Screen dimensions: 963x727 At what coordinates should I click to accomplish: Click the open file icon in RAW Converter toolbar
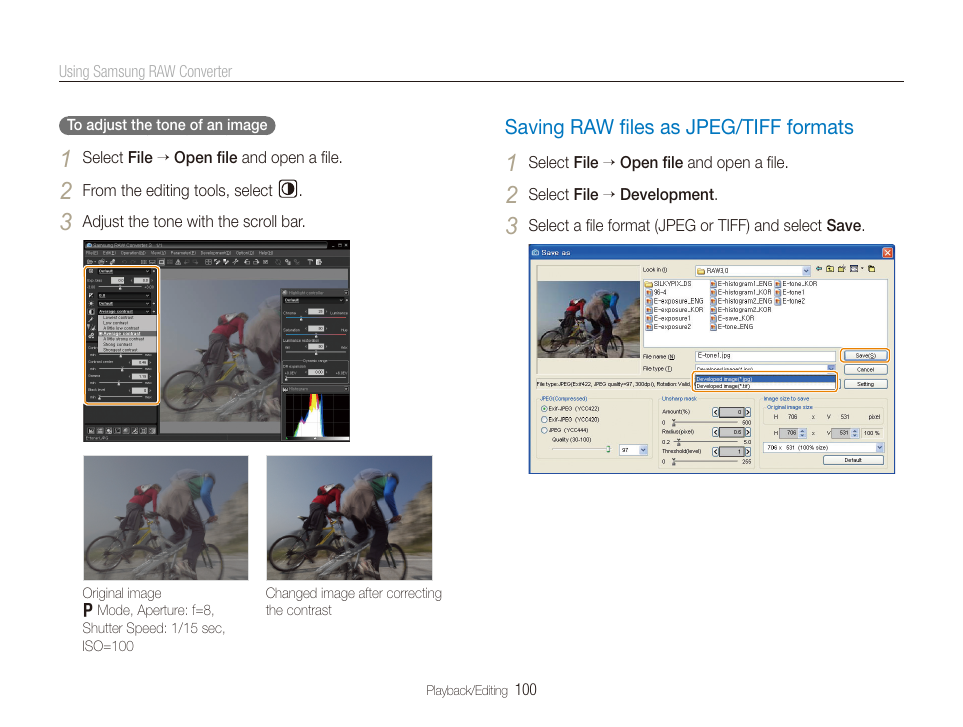[90, 262]
